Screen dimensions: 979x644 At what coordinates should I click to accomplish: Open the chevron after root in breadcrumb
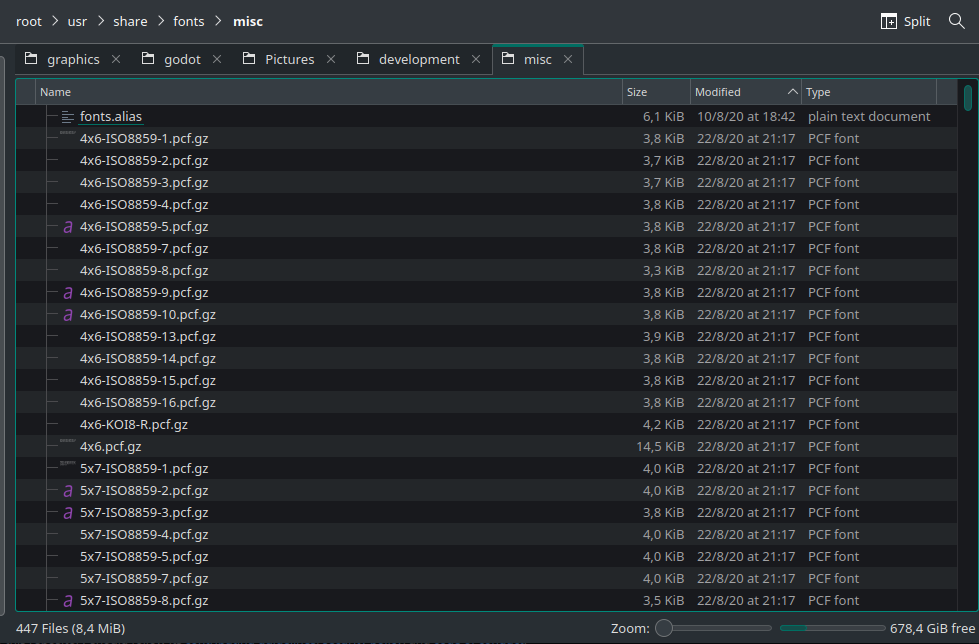[55, 21]
